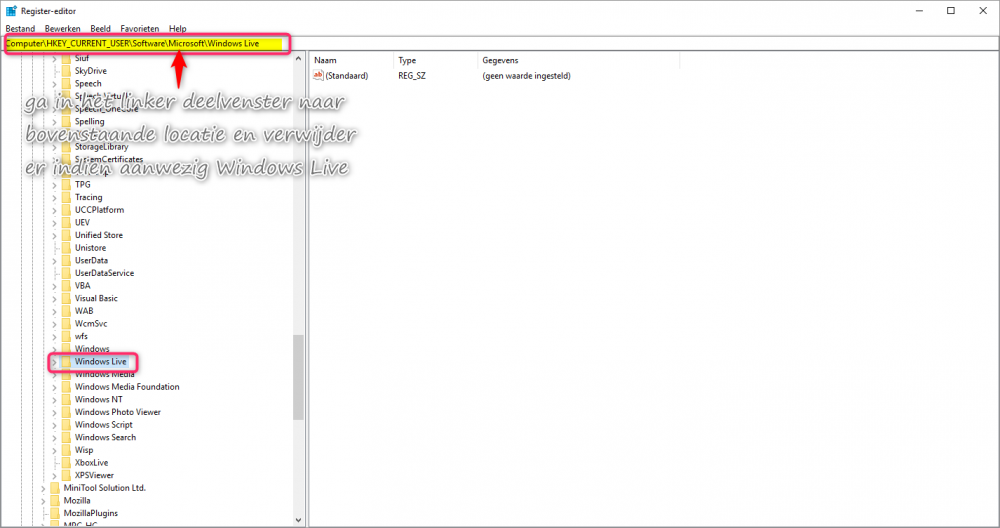Click the tree pane scroll up arrow
The image size is (1000, 528).
tap(298, 59)
